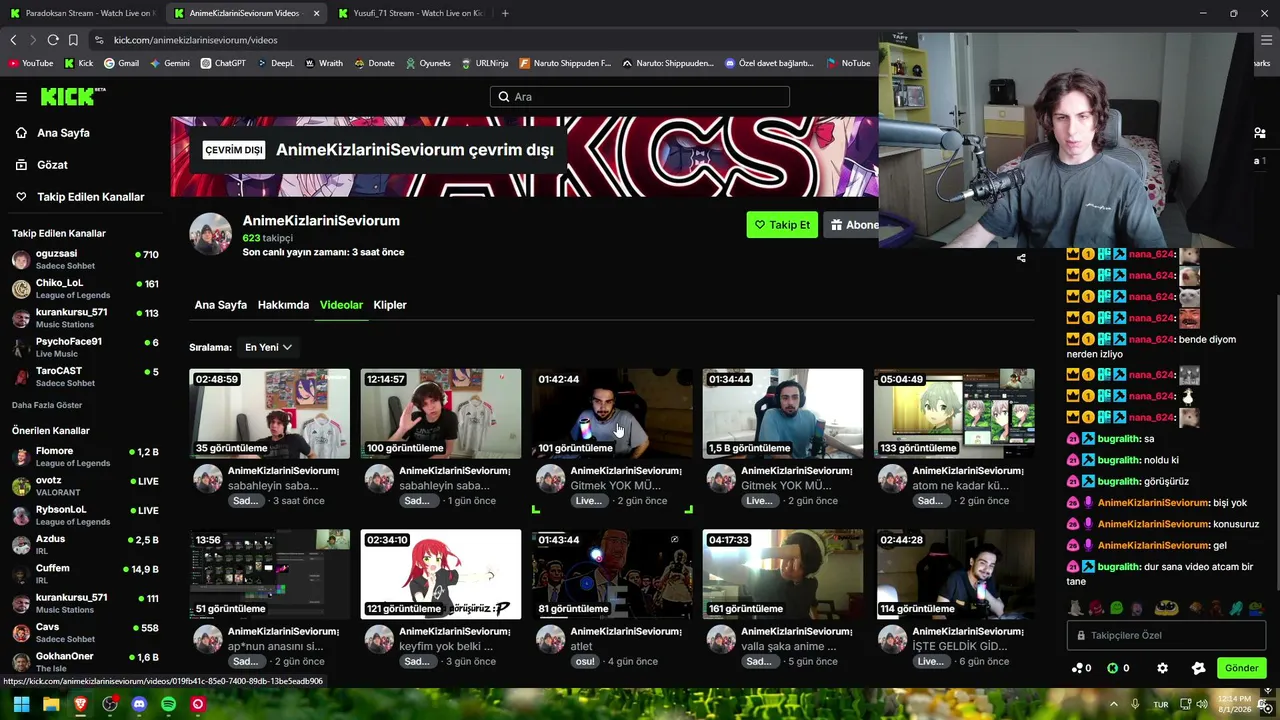1280x720 pixels.
Task: Open recommended channel ovotz
Action: click(85, 486)
